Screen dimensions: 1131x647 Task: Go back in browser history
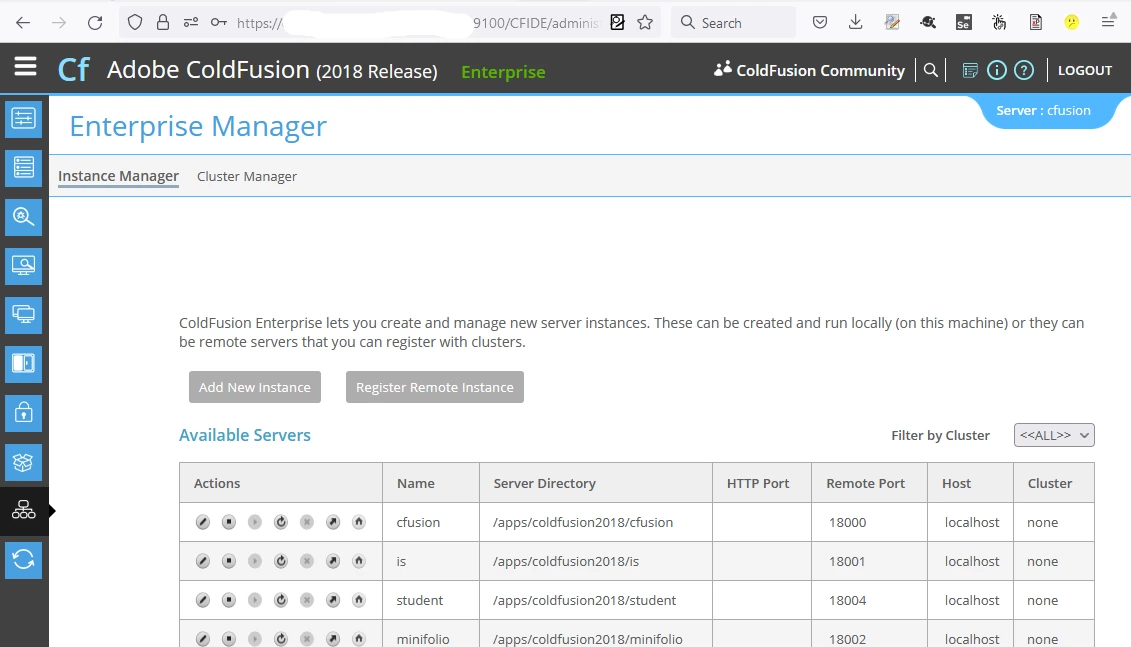[23, 22]
